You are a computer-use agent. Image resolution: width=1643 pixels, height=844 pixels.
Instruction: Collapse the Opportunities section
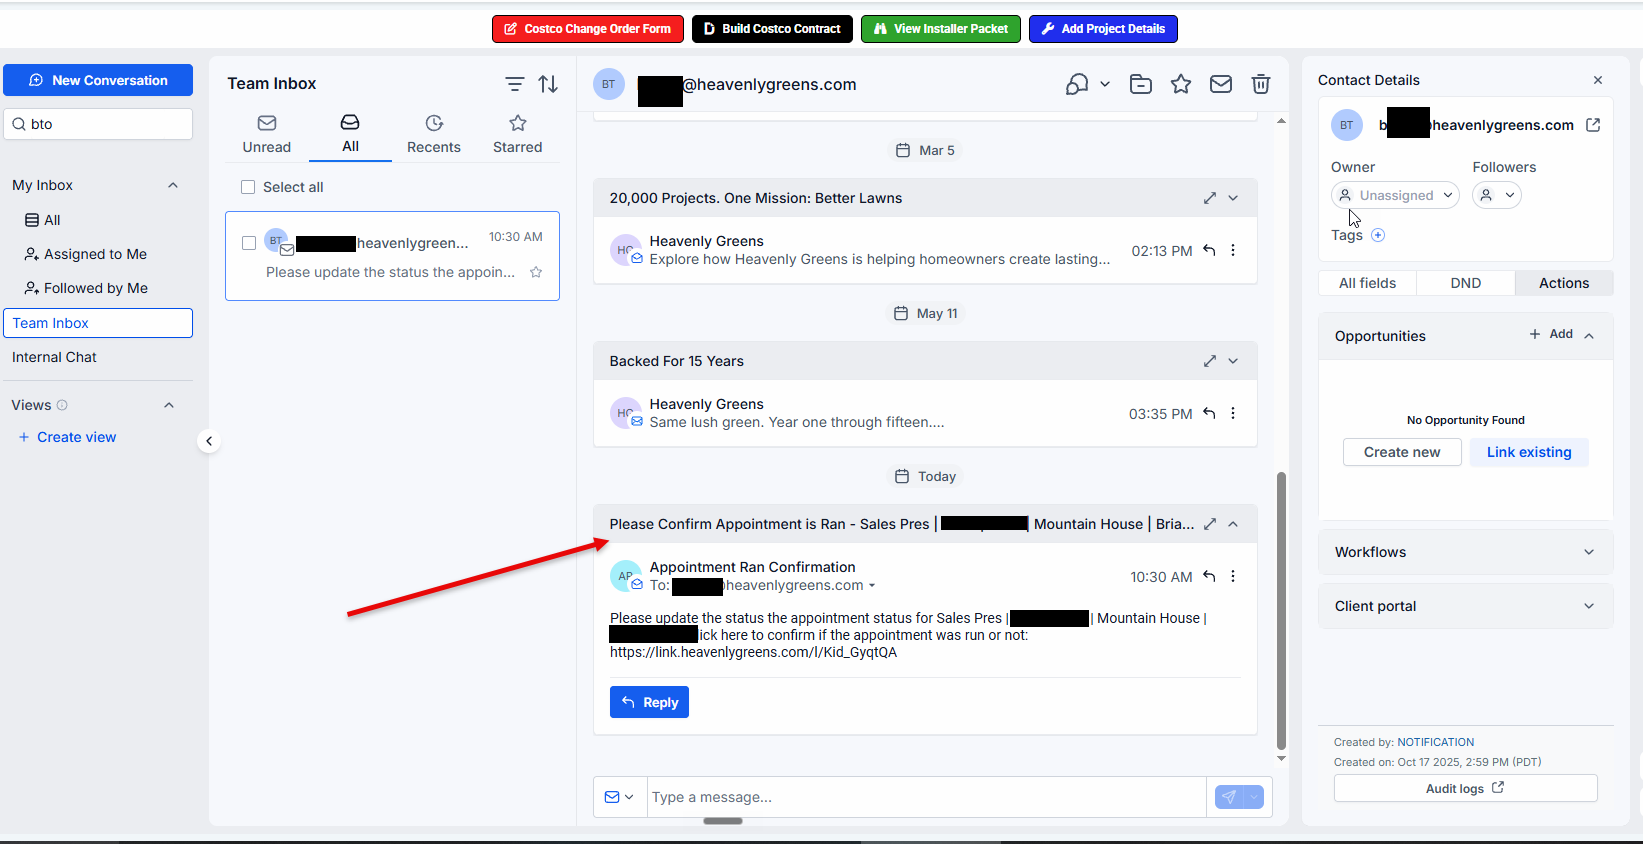click(x=1589, y=336)
